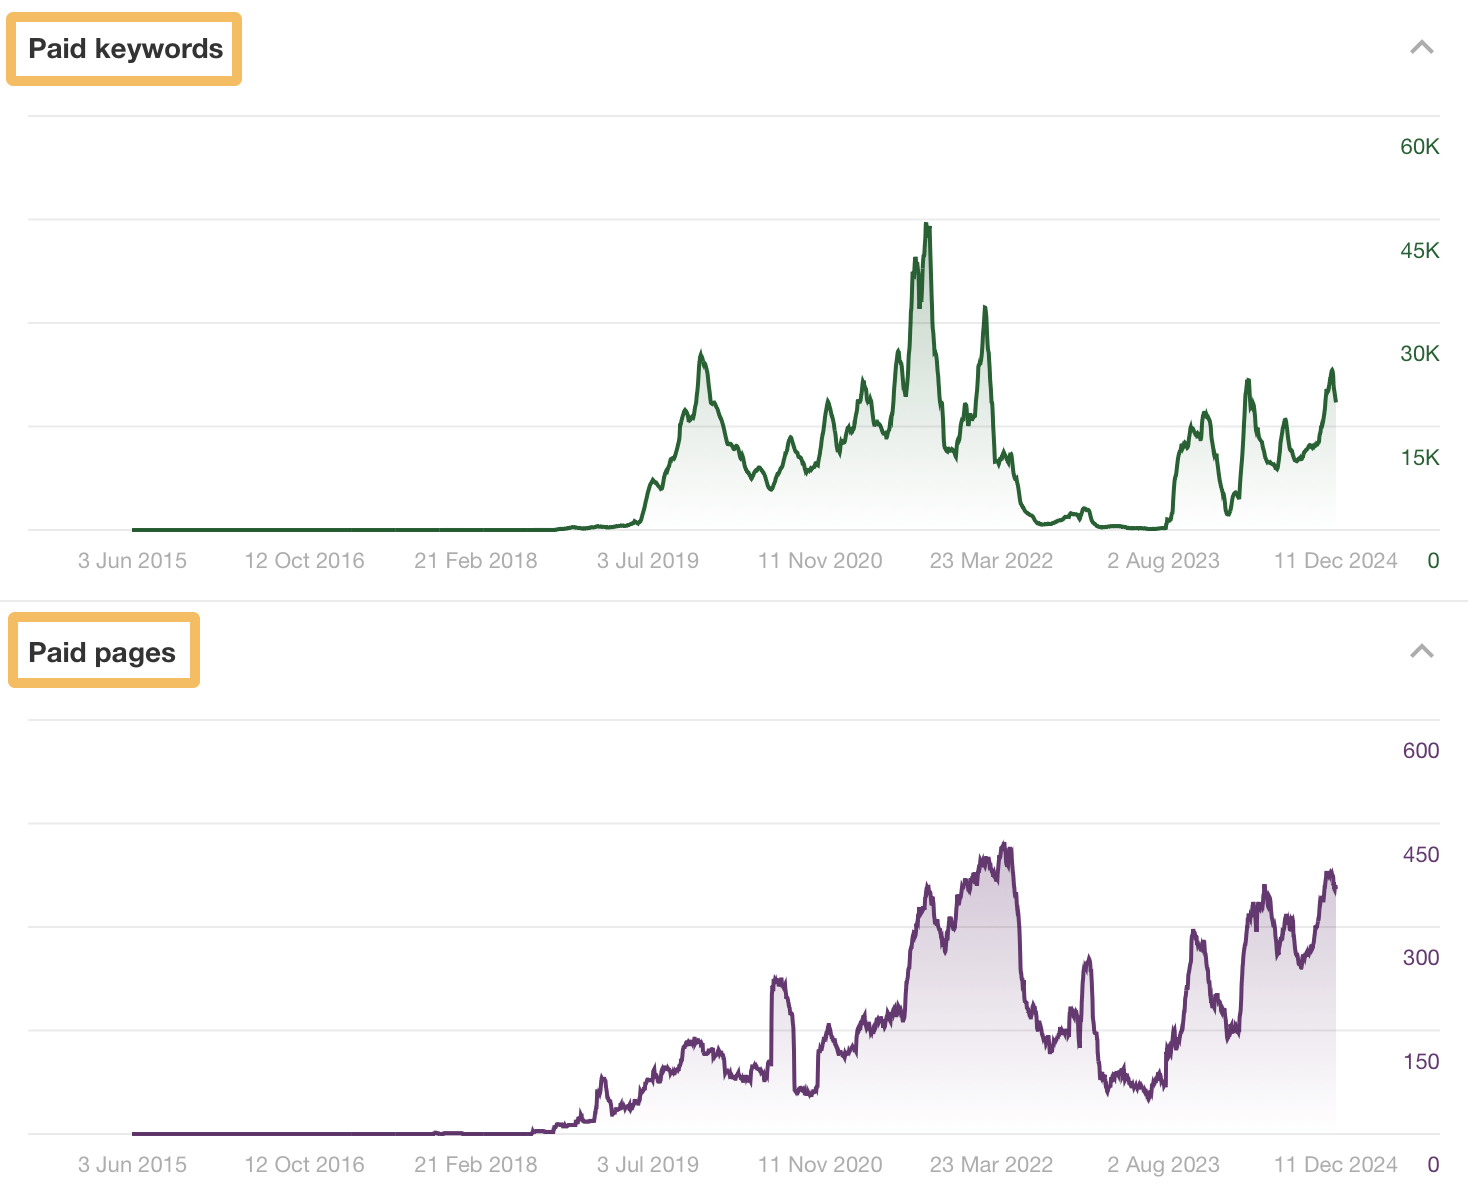Click the 450 axis label
This screenshot has height=1202, width=1468.
coord(1420,853)
